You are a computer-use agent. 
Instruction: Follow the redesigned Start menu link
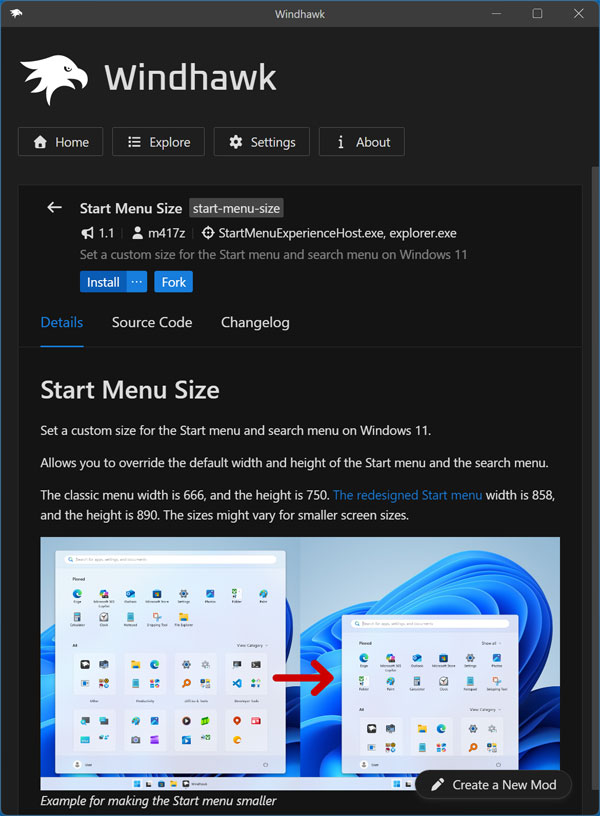pos(407,495)
